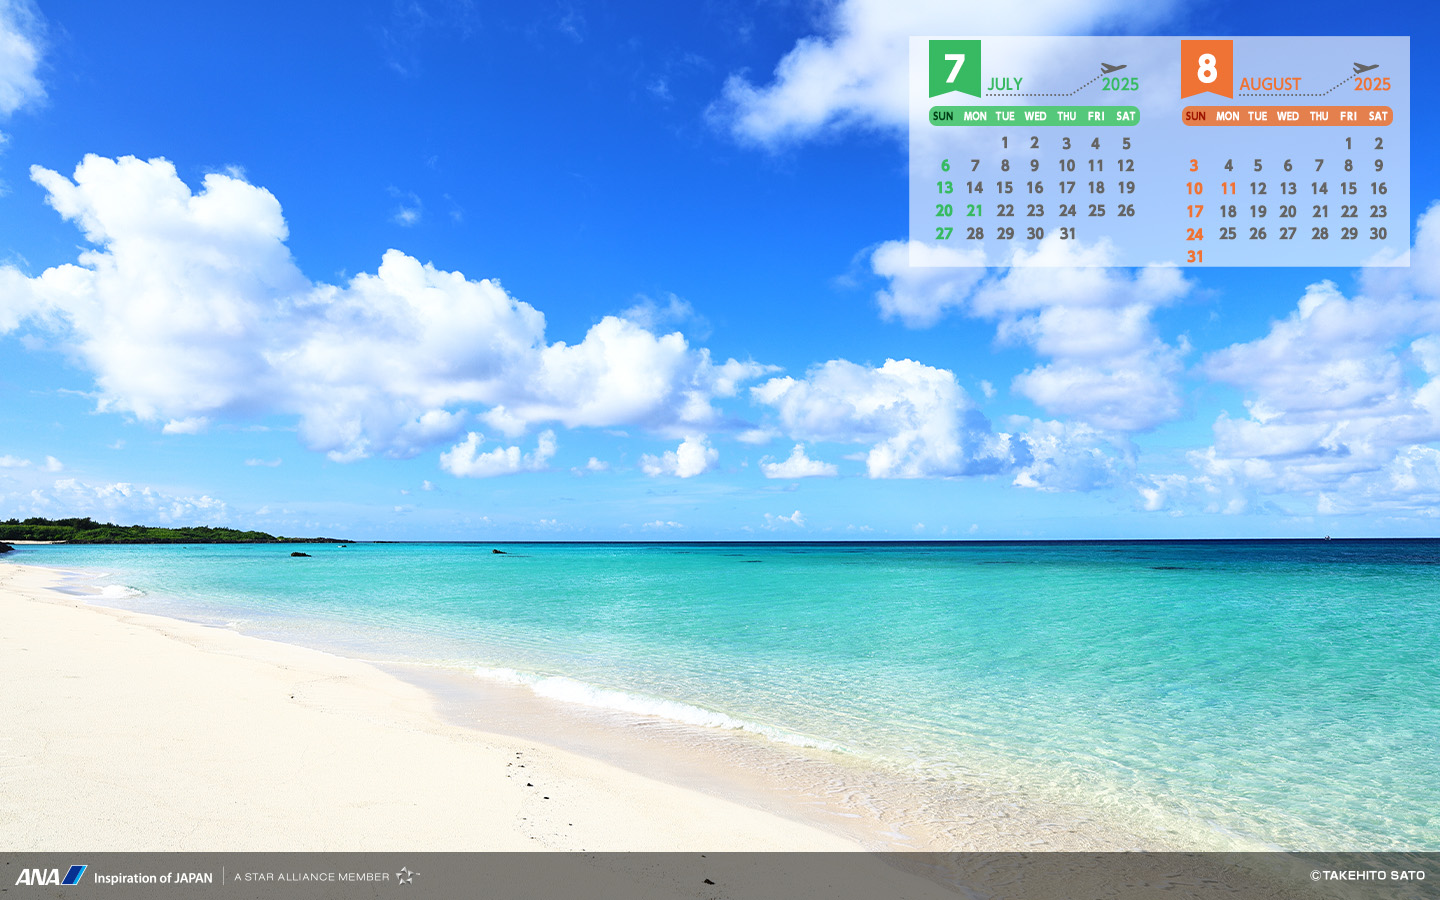Viewport: 1440px width, 900px height.
Task: Click the SAT header in August calendar
Action: pyautogui.click(x=1378, y=116)
